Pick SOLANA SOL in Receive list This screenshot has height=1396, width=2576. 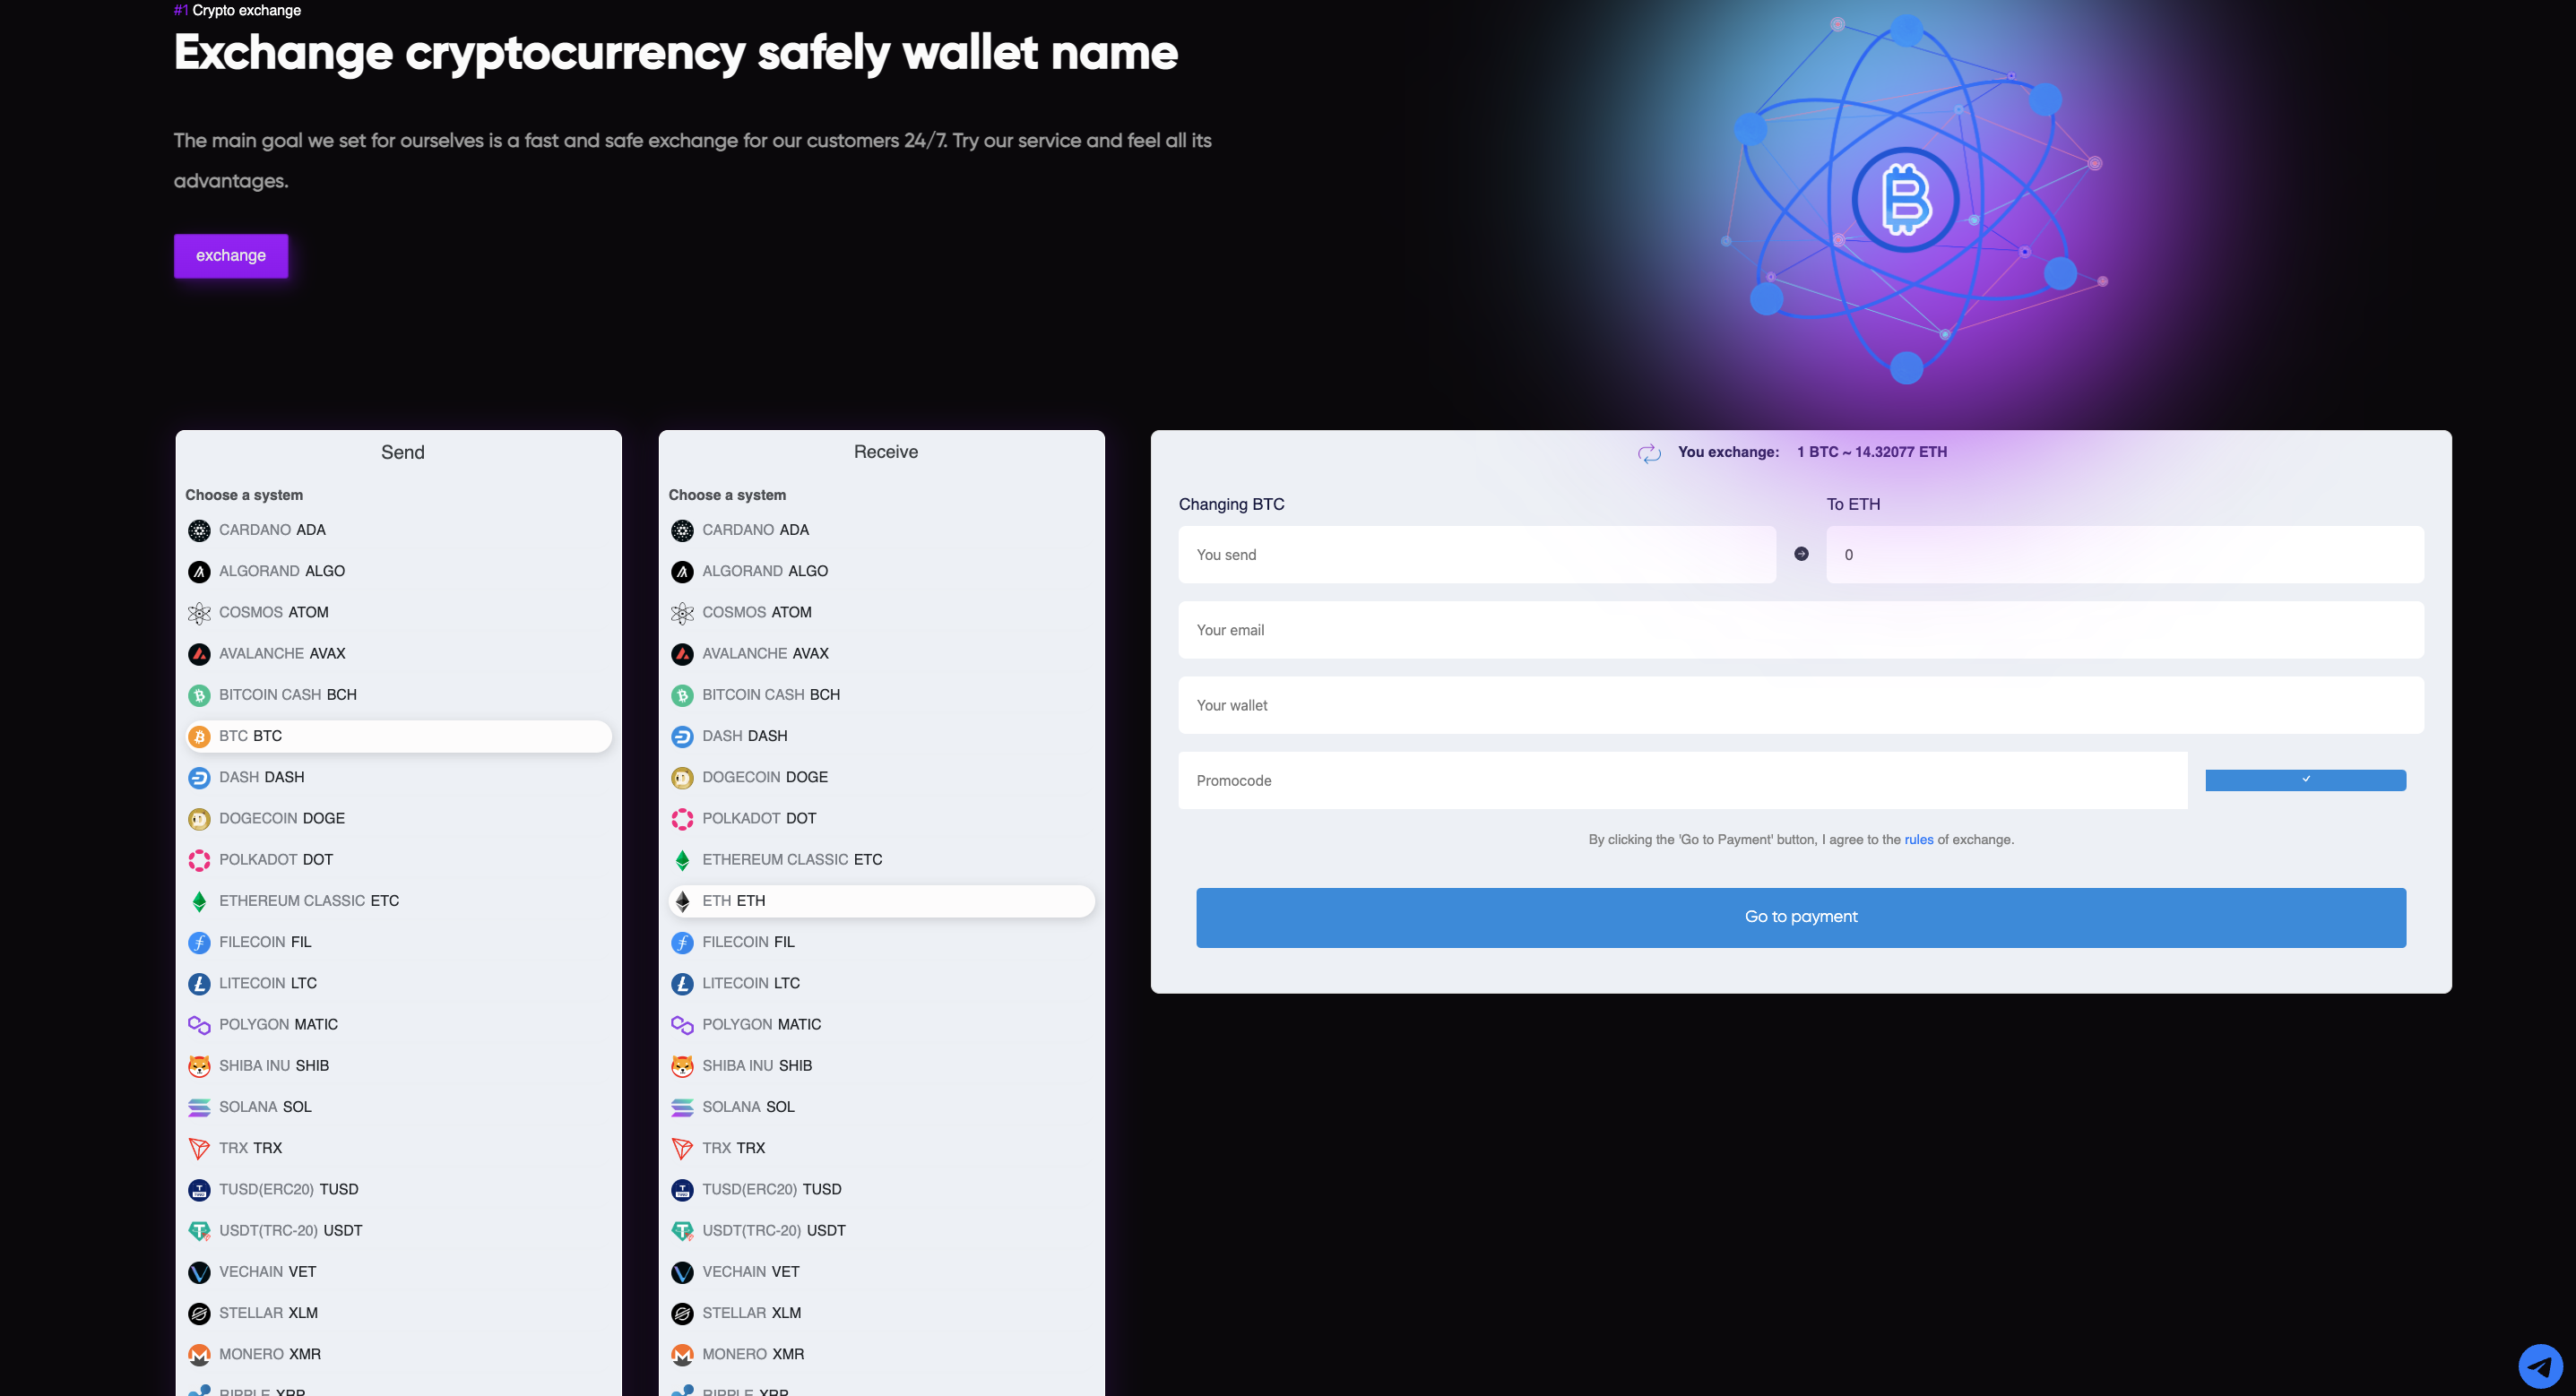click(748, 1107)
